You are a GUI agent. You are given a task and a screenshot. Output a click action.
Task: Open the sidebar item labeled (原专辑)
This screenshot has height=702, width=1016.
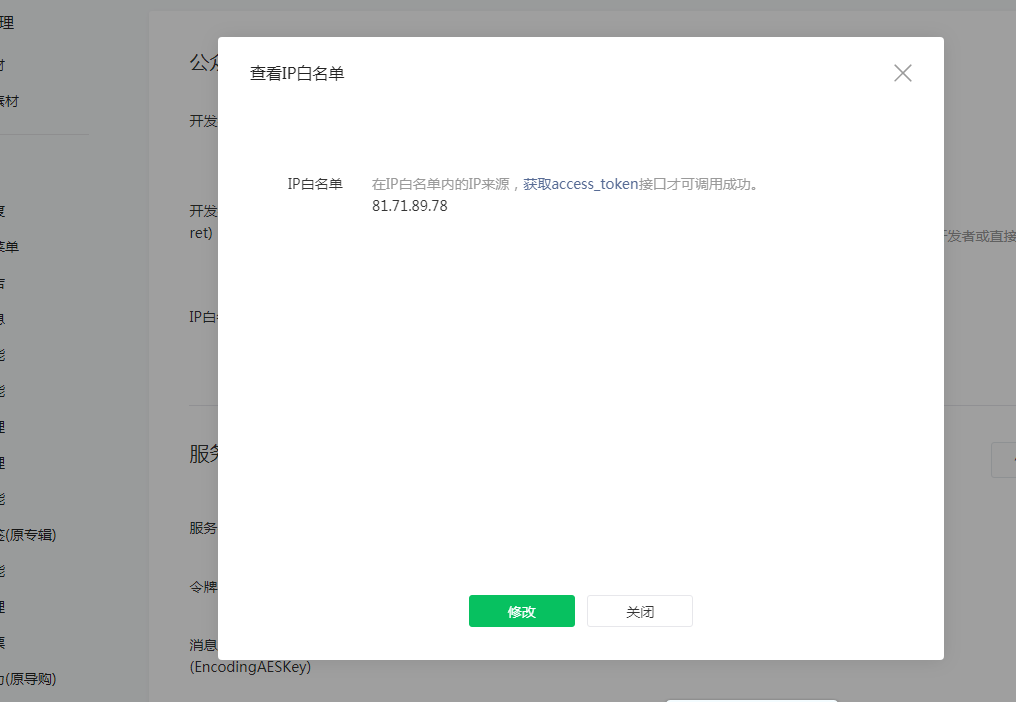coord(28,535)
